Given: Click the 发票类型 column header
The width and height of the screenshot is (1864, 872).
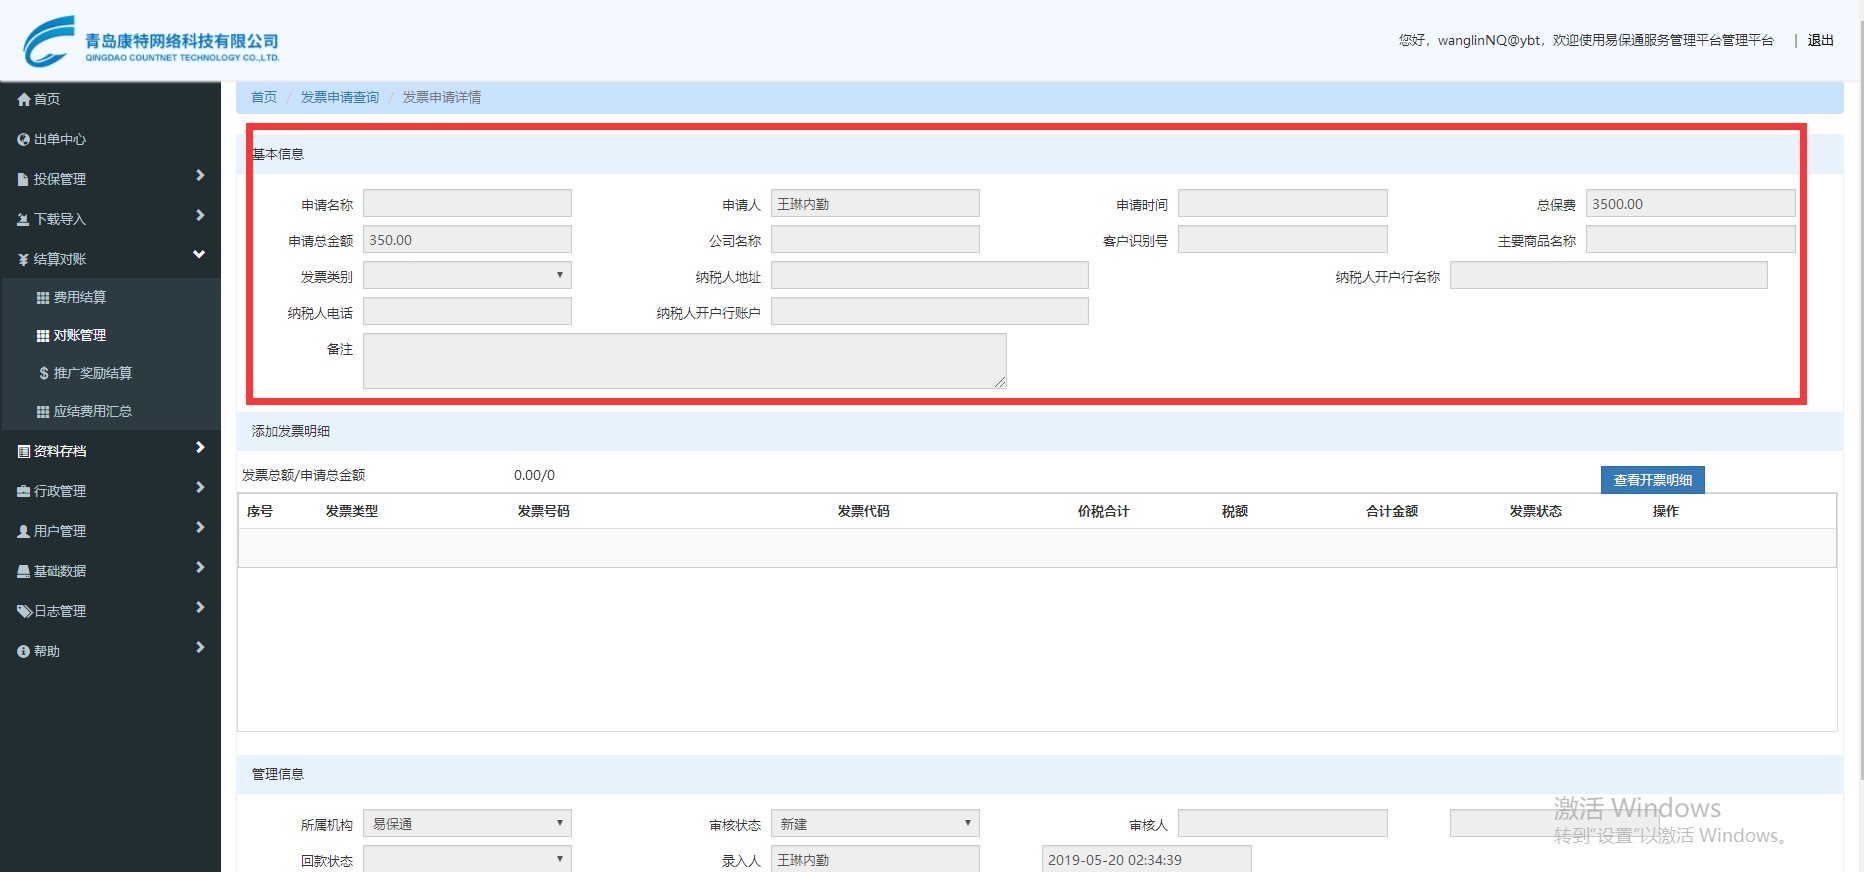Looking at the screenshot, I should click(x=352, y=511).
